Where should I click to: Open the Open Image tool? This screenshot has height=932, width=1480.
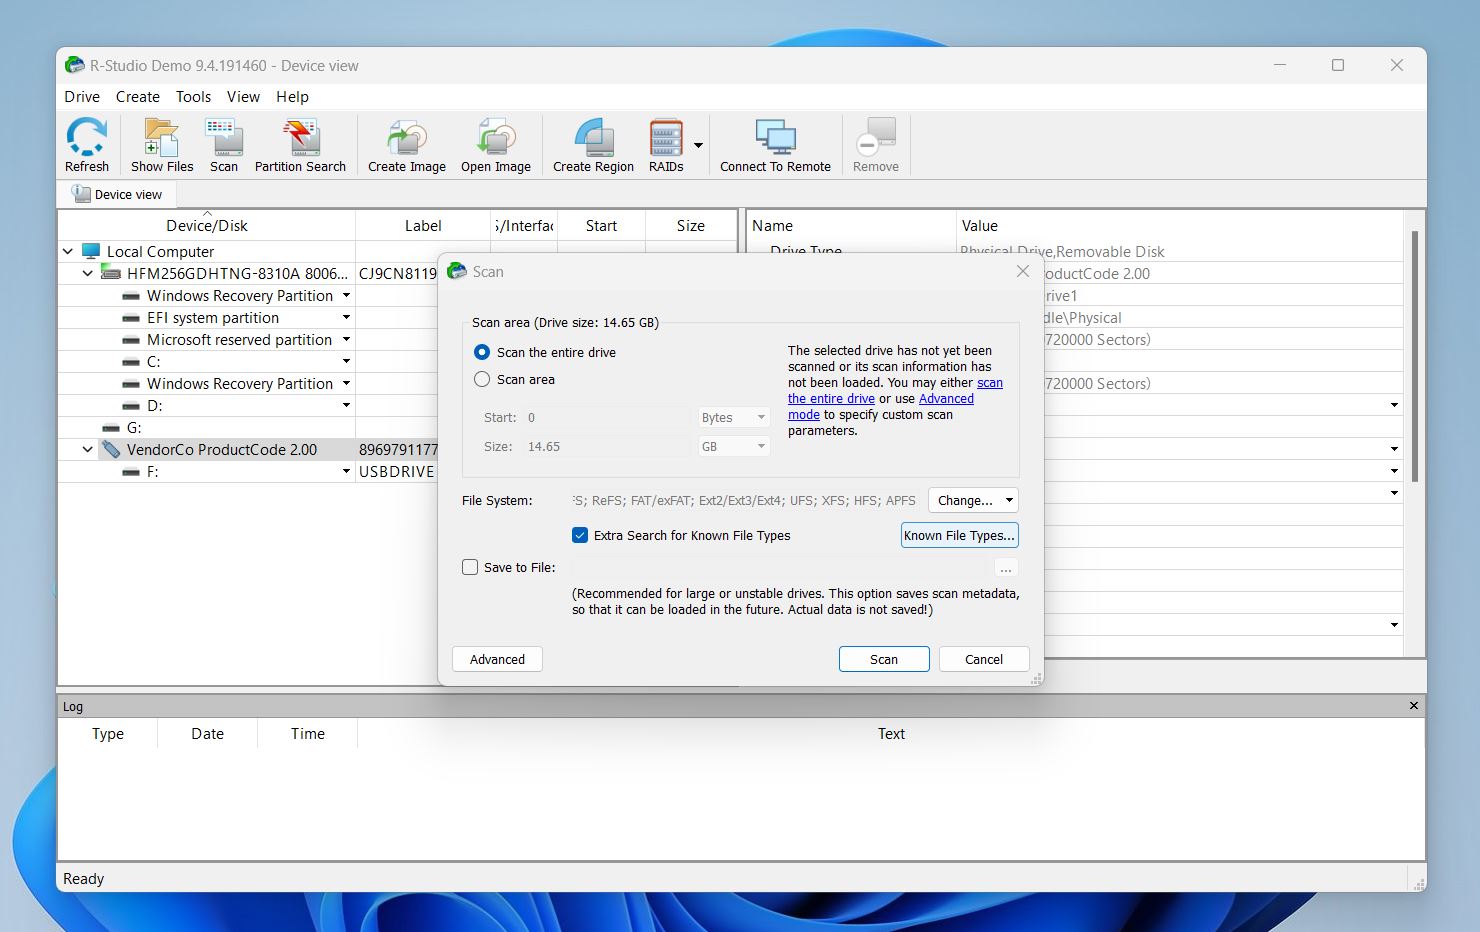pyautogui.click(x=496, y=143)
